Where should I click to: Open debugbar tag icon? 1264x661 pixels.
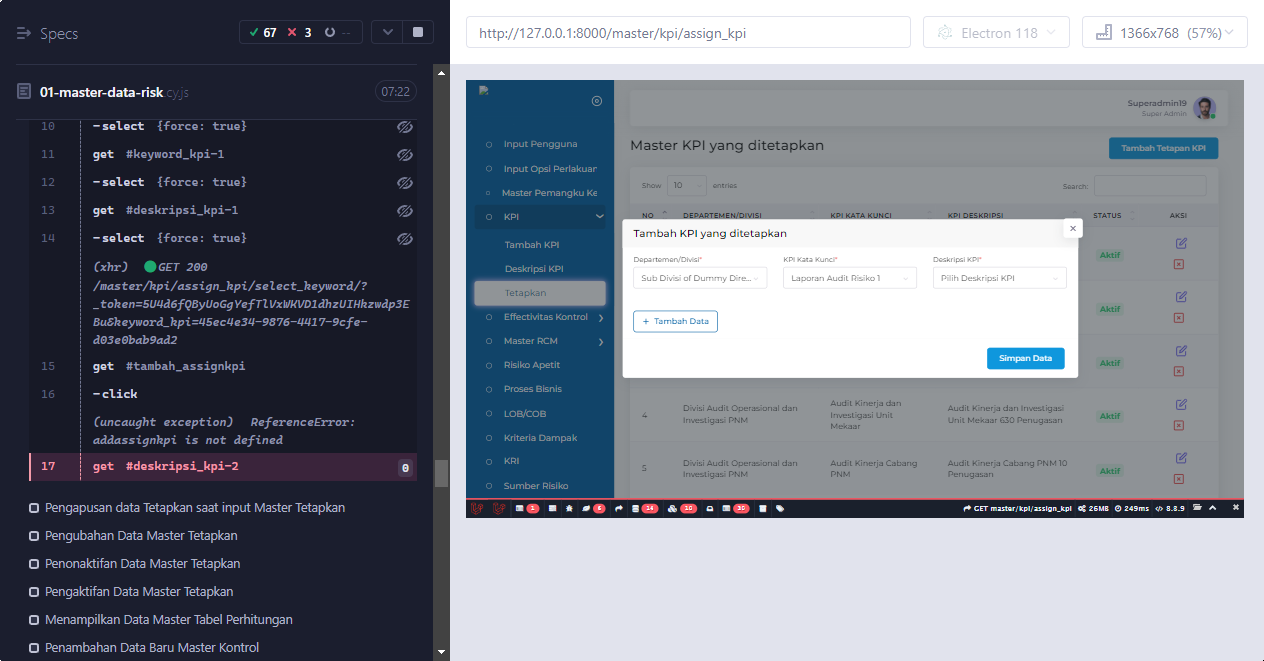click(780, 508)
